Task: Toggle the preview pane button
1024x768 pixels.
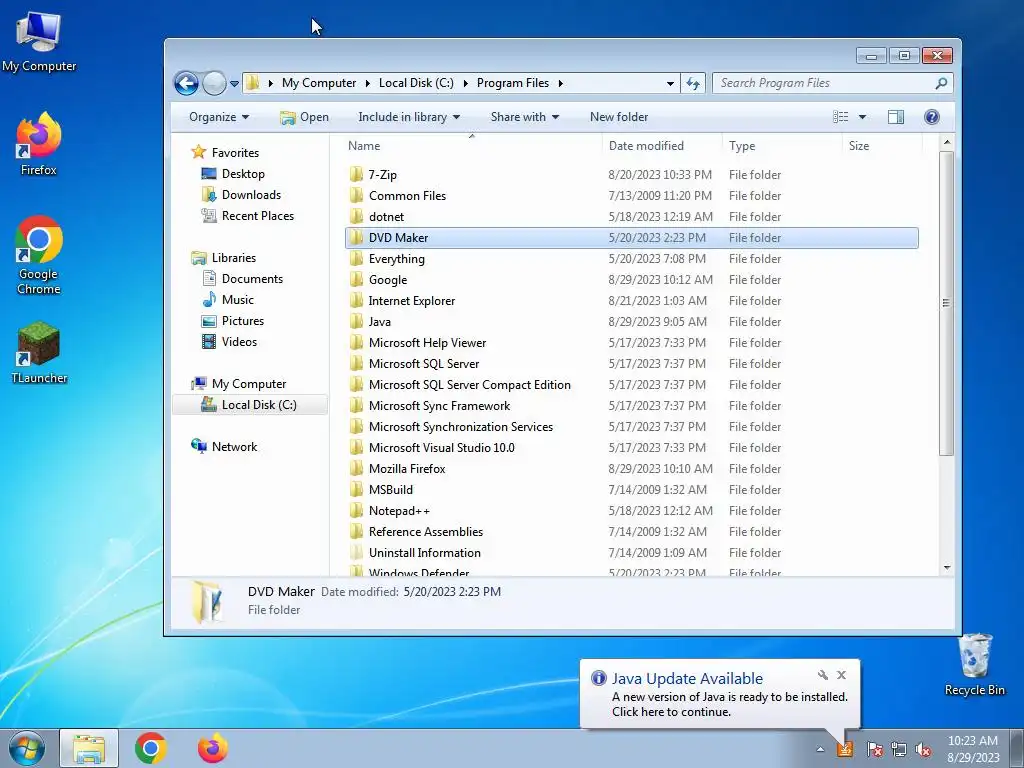Action: tap(896, 117)
